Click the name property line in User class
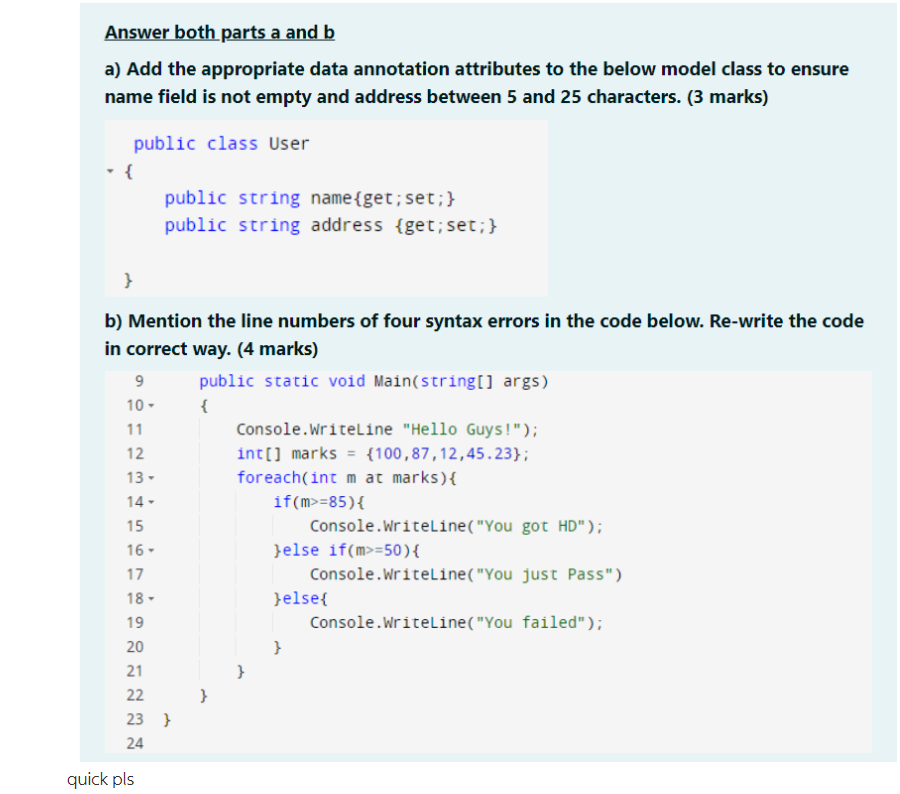This screenshot has width=900, height=794. [309, 197]
